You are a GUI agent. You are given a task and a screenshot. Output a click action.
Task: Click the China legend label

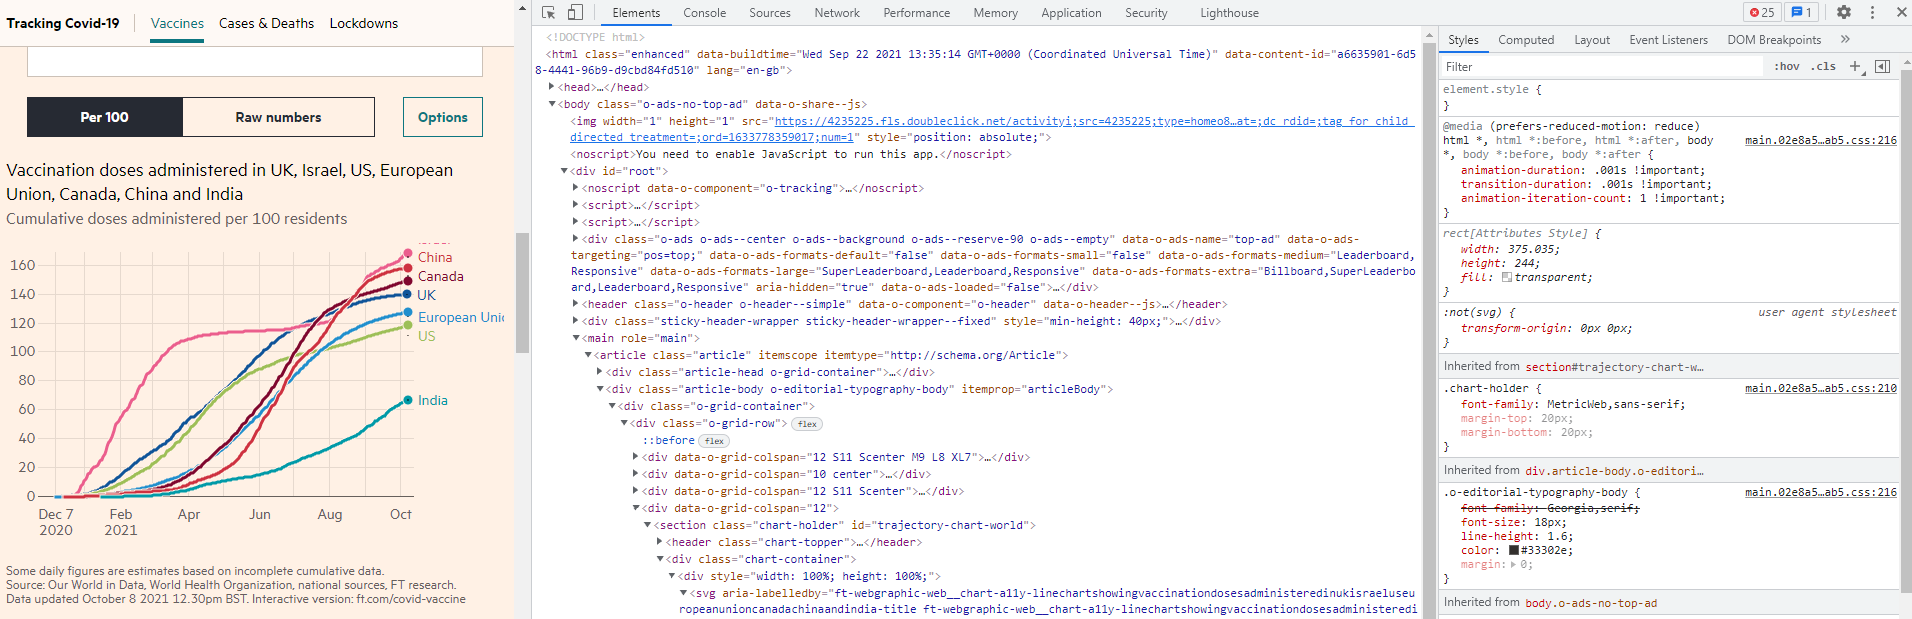tap(435, 257)
